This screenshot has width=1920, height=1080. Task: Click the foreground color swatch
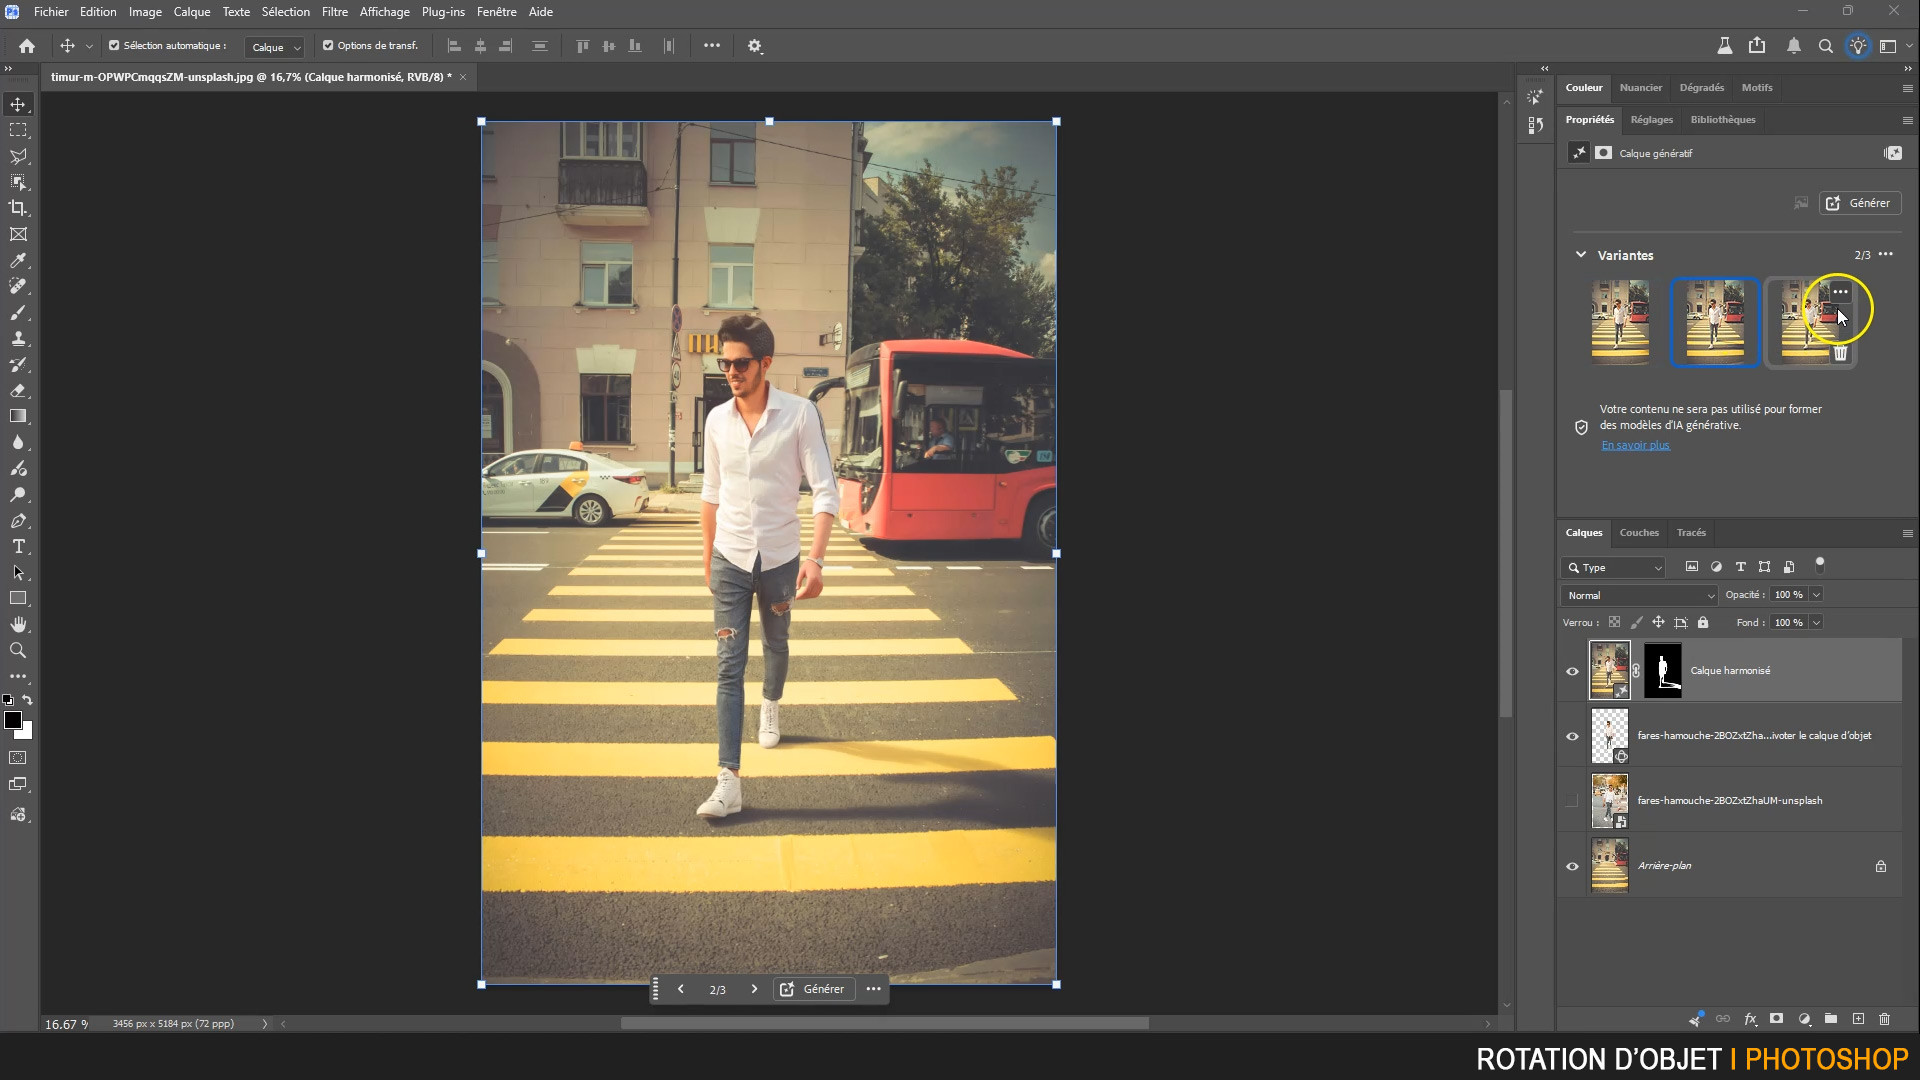click(x=13, y=721)
